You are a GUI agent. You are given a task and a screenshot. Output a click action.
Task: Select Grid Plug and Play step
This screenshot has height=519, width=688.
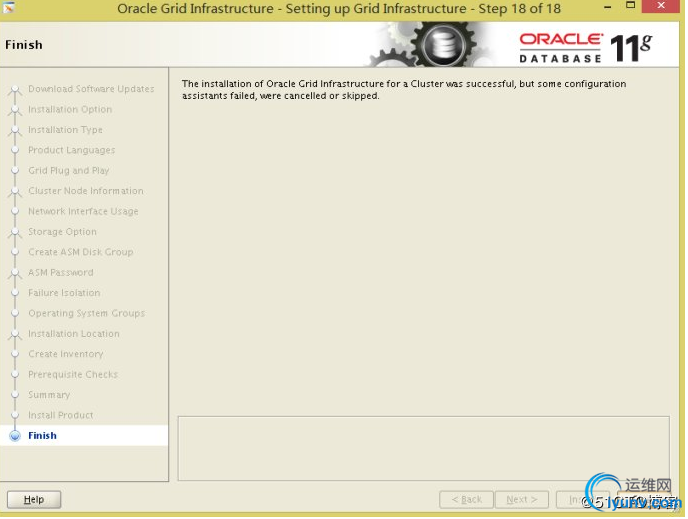68,170
